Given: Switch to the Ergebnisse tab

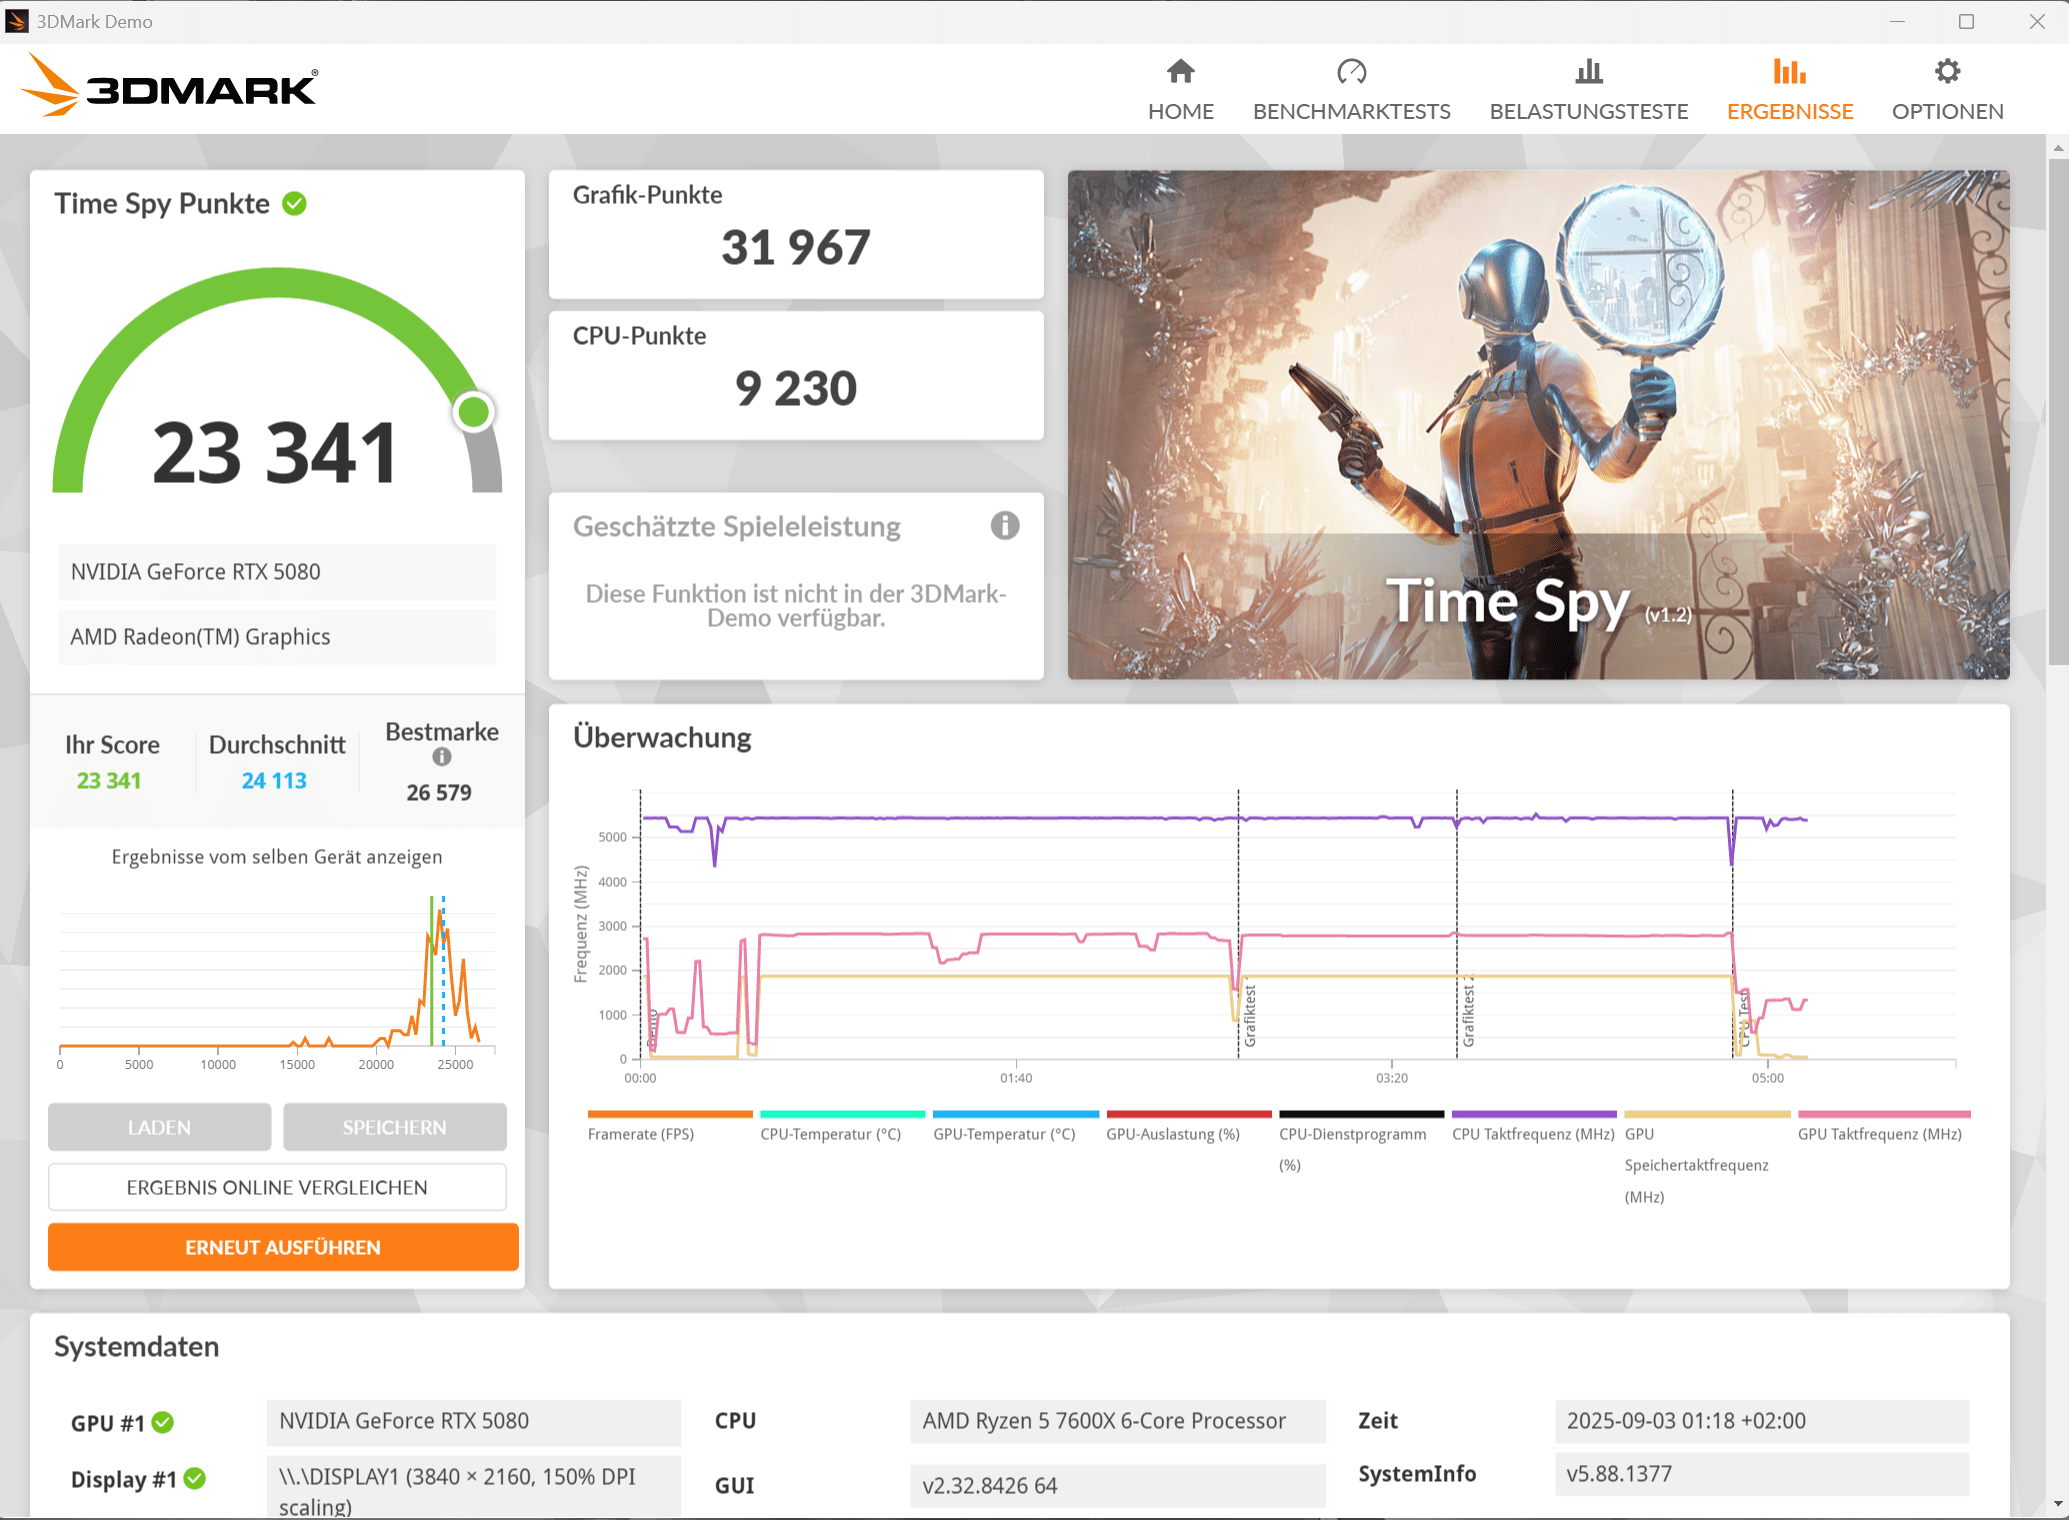Looking at the screenshot, I should [x=1789, y=111].
